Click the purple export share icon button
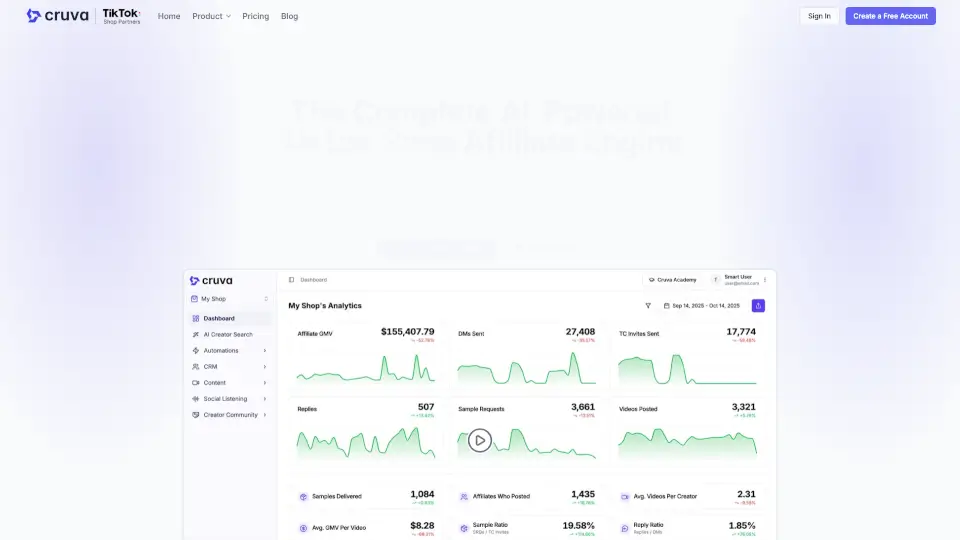 pos(758,306)
